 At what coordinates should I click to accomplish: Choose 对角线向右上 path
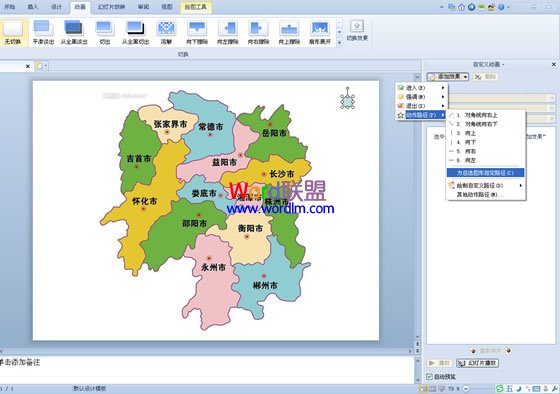486,115
